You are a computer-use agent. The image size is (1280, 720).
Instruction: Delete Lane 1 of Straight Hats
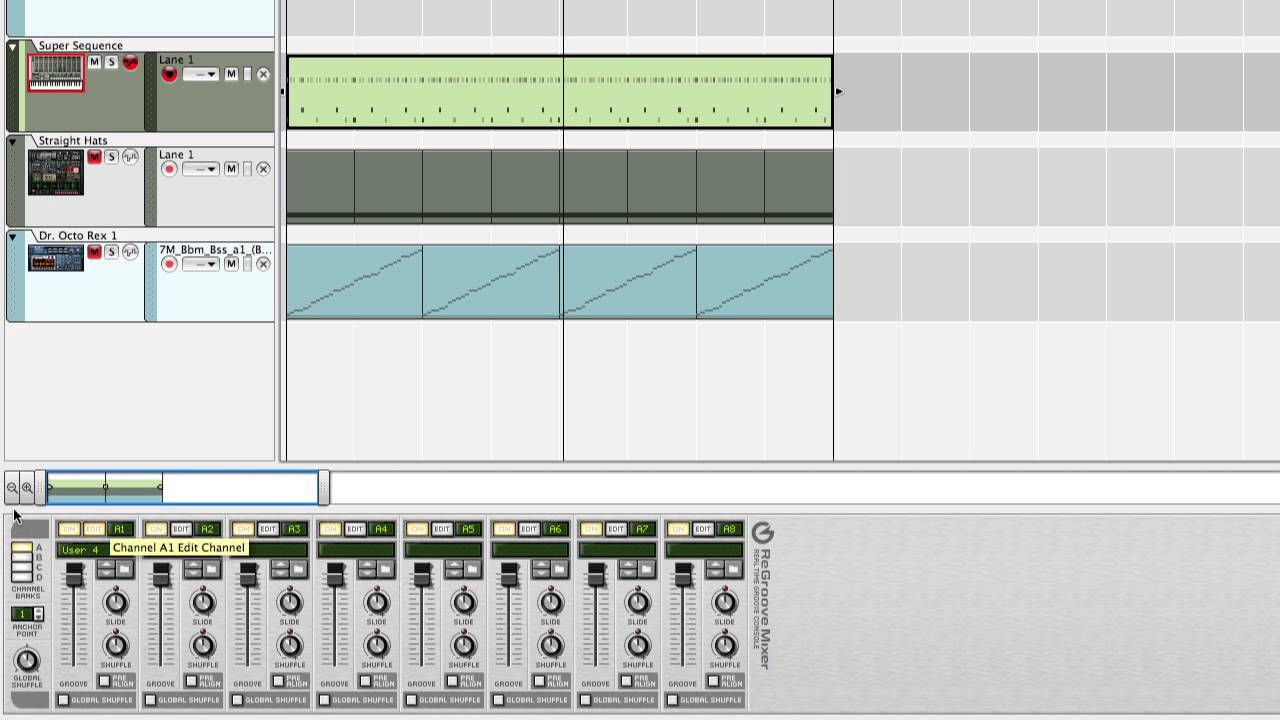(x=263, y=169)
